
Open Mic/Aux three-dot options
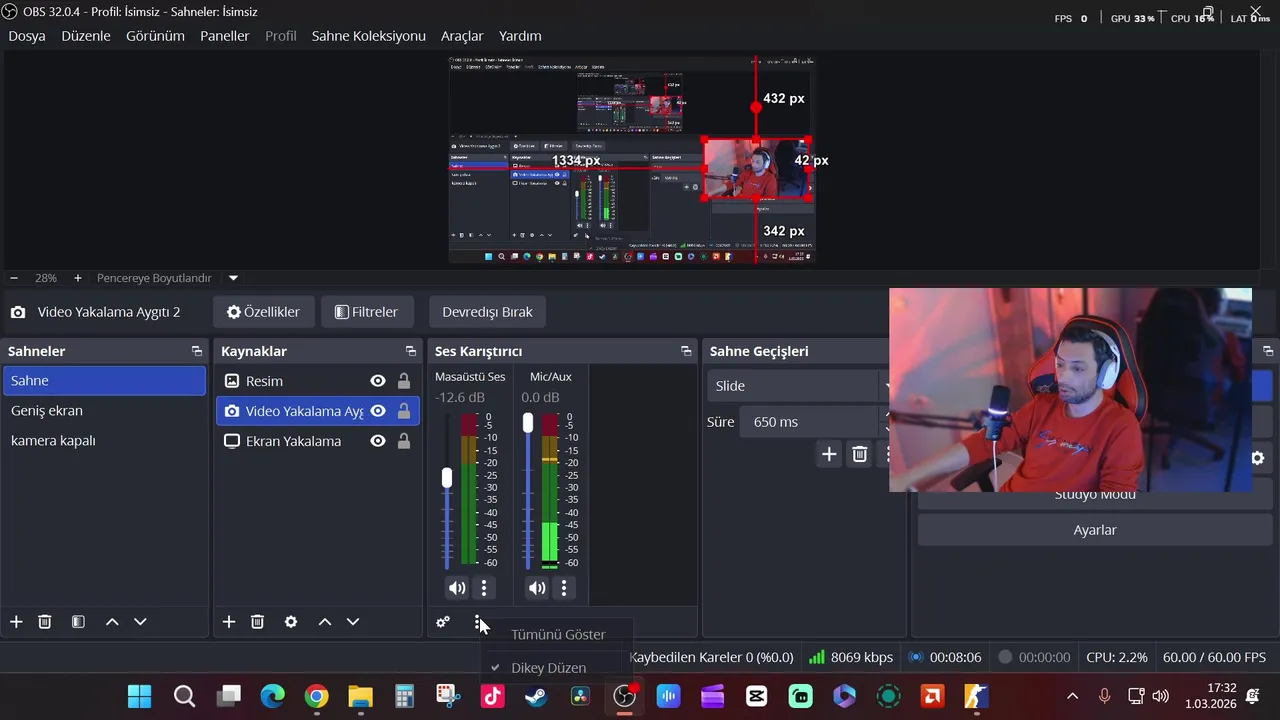(x=564, y=588)
